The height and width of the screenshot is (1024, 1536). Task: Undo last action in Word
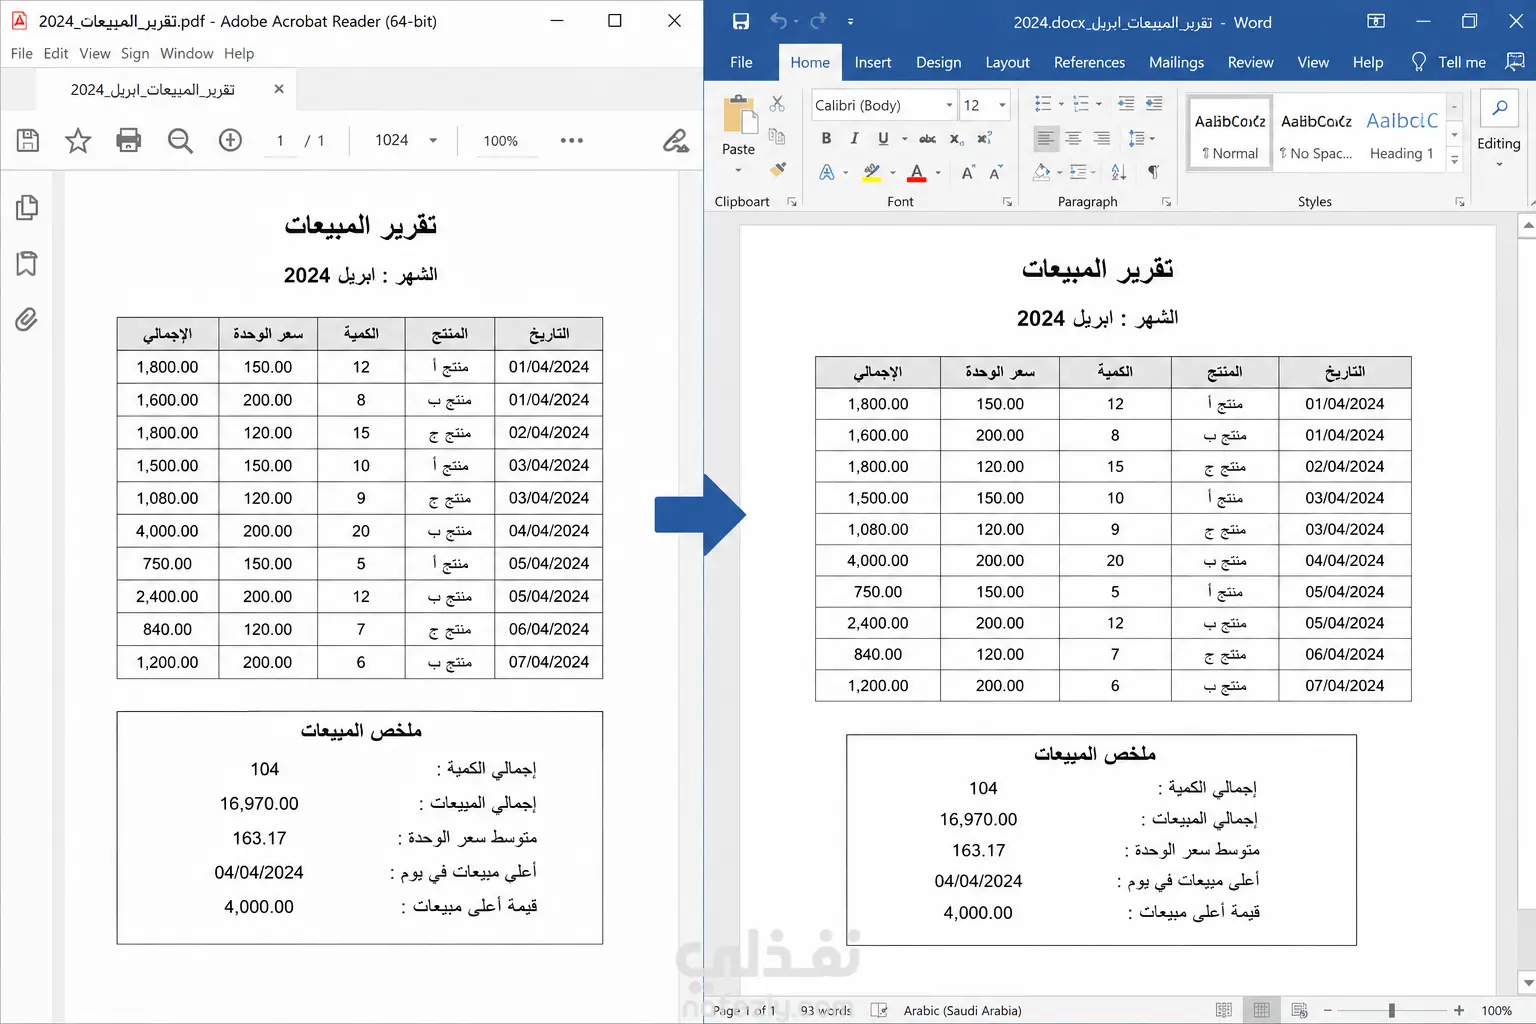click(x=779, y=22)
